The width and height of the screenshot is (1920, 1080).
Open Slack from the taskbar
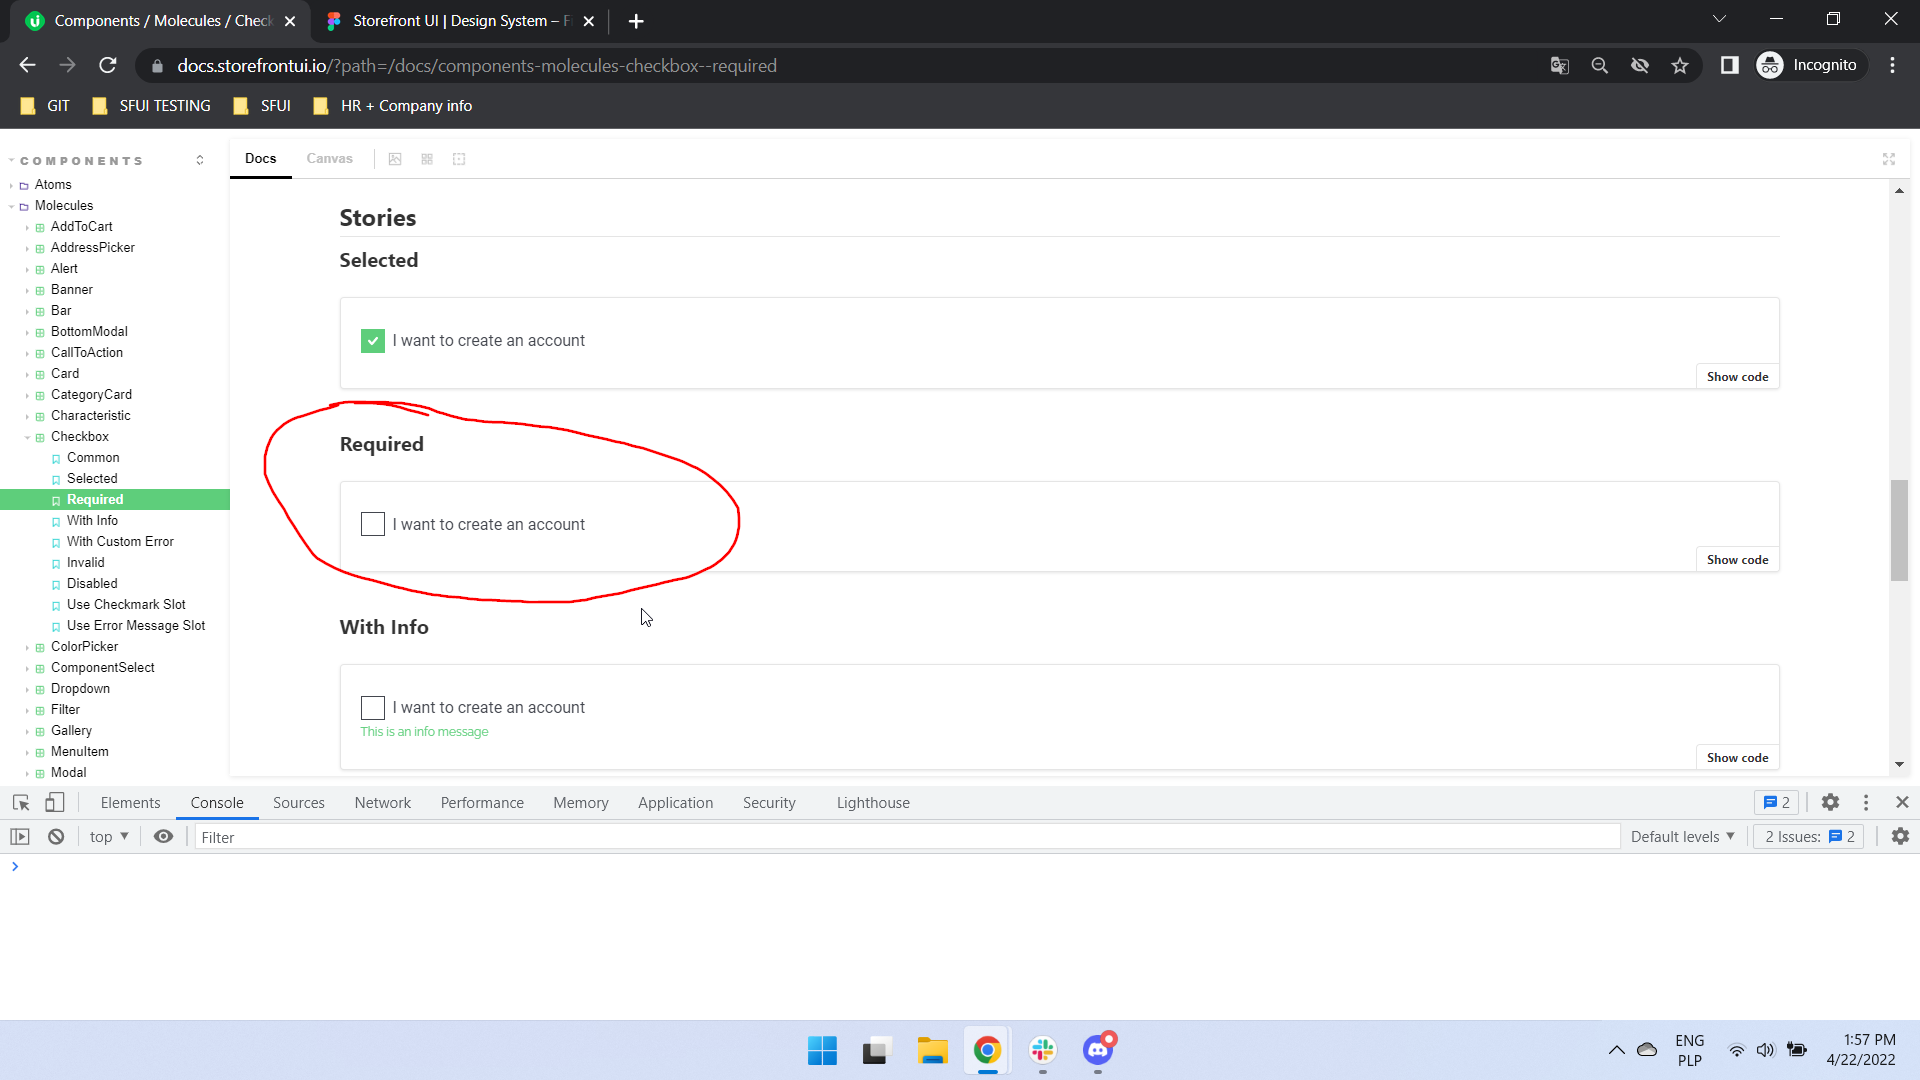(x=1043, y=1051)
